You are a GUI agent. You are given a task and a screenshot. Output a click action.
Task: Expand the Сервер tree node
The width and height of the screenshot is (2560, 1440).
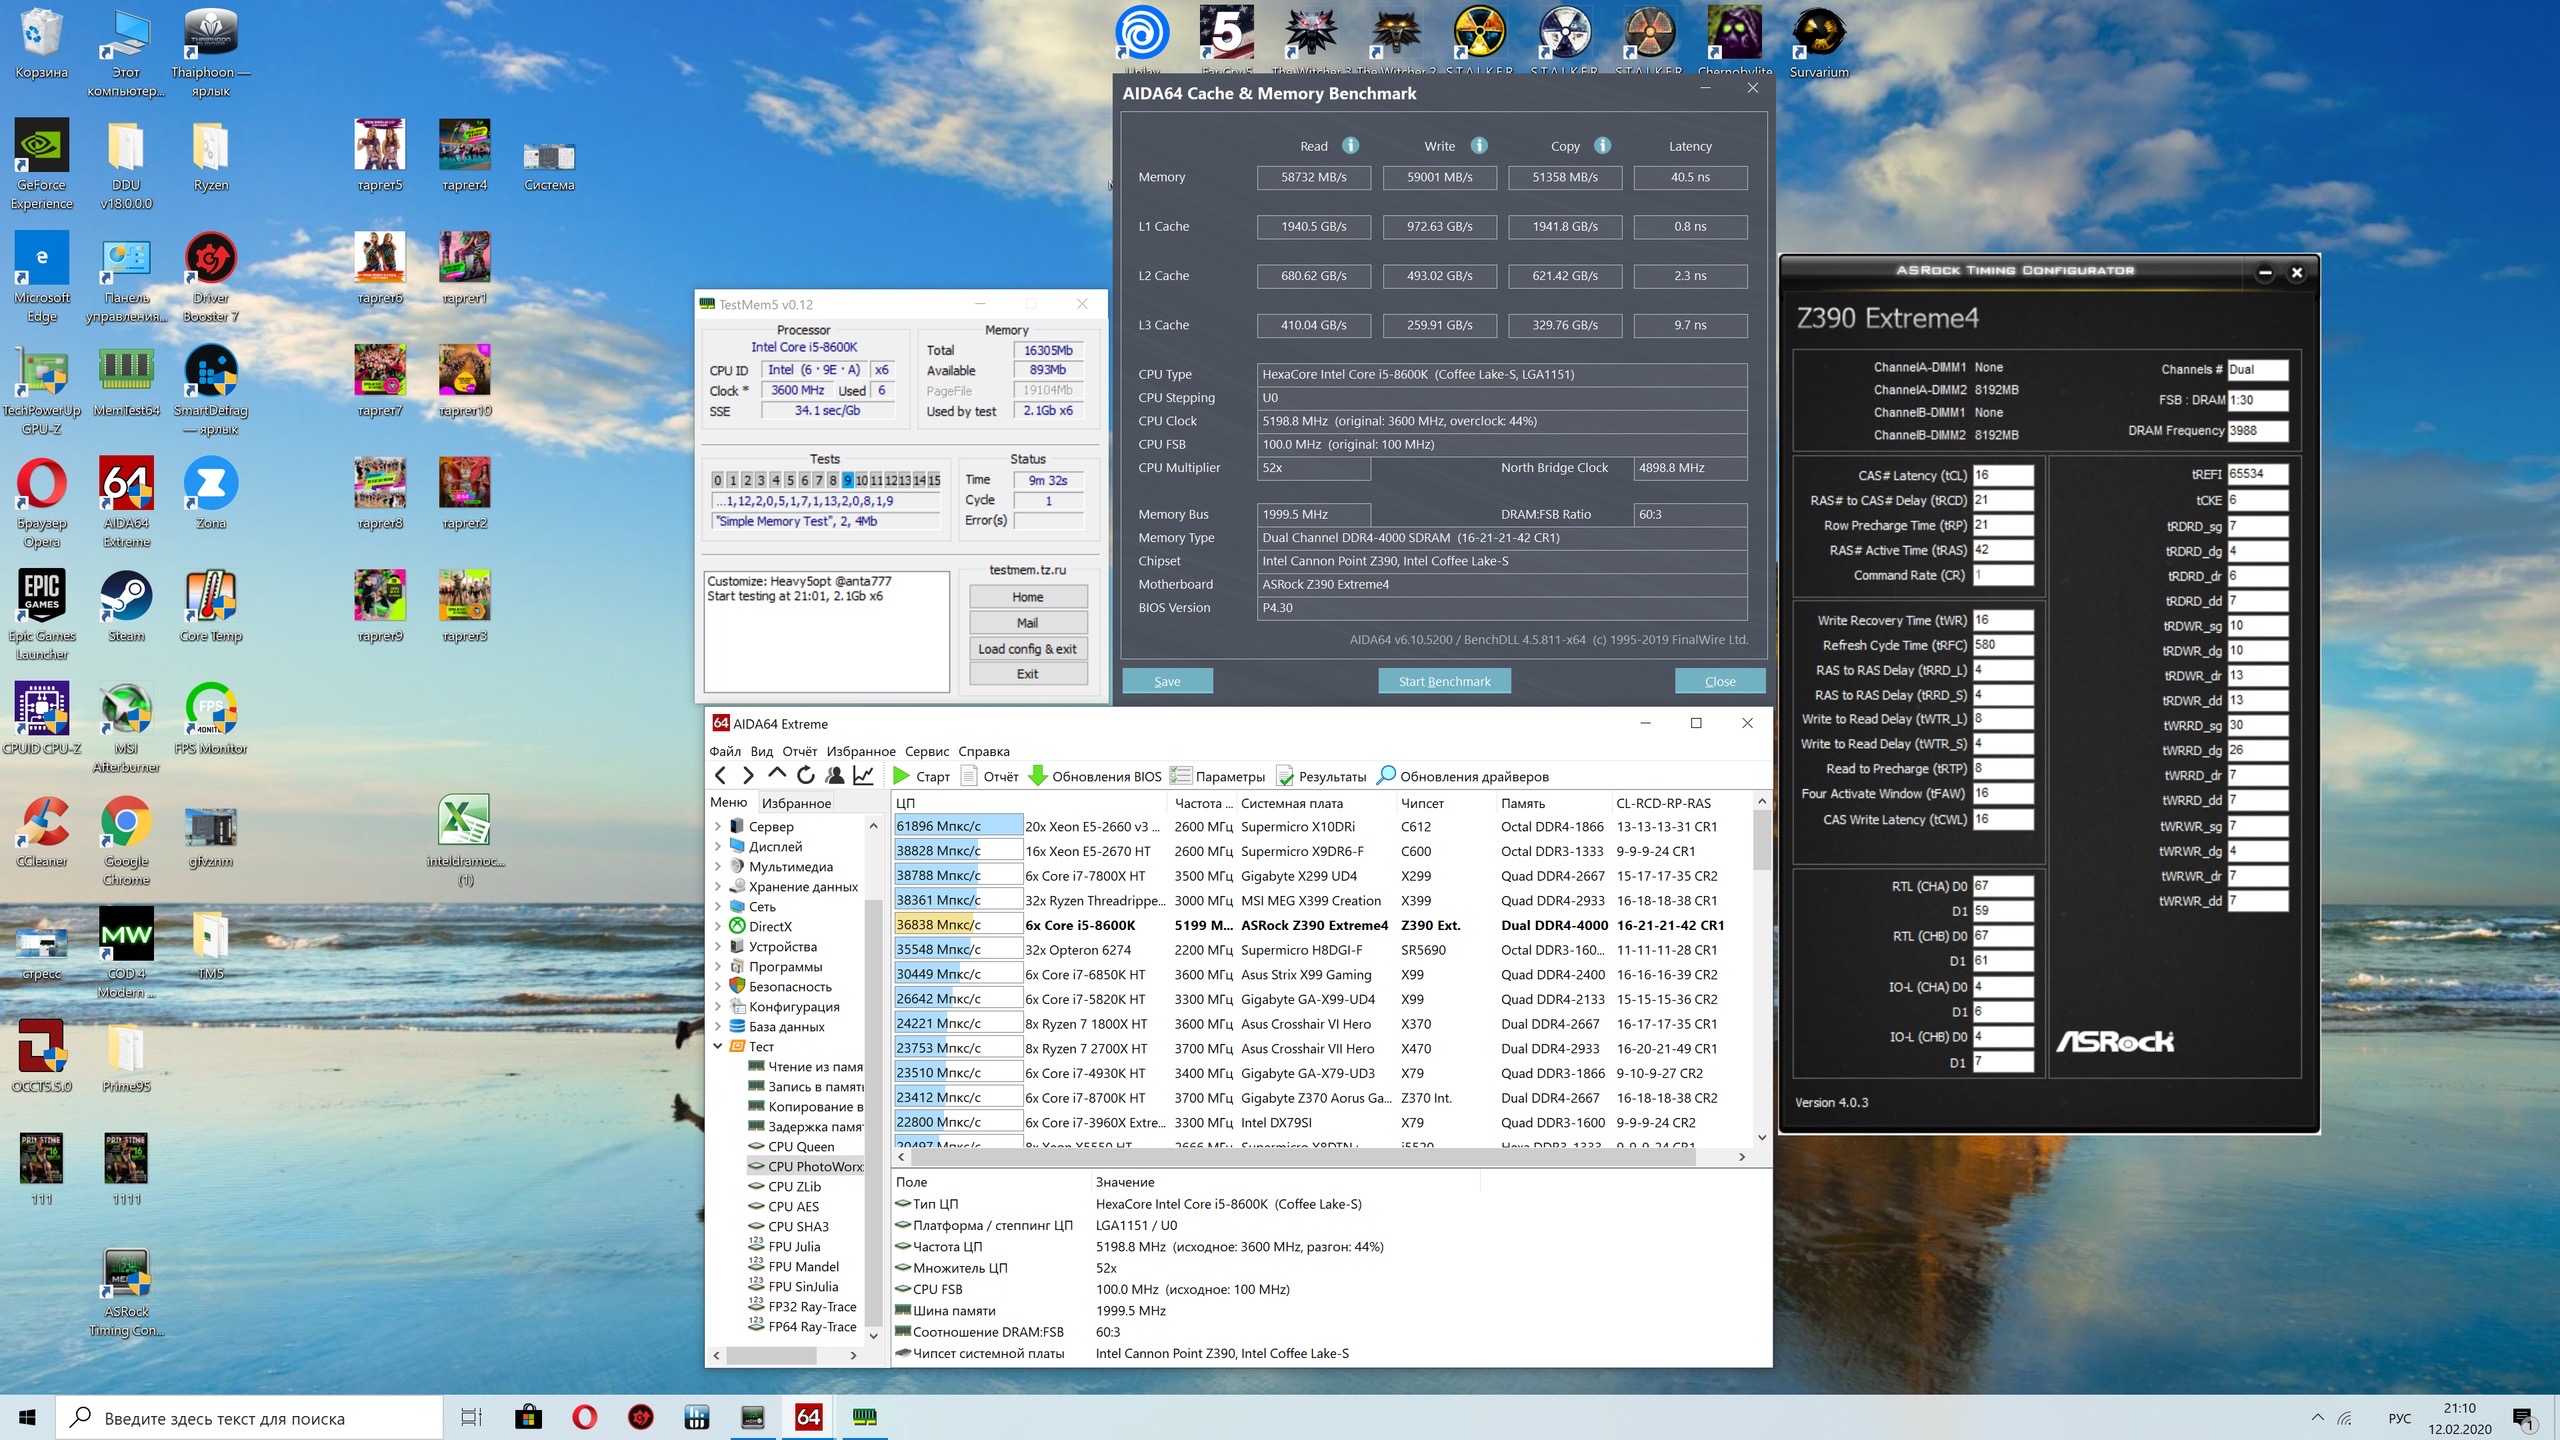pyautogui.click(x=718, y=826)
